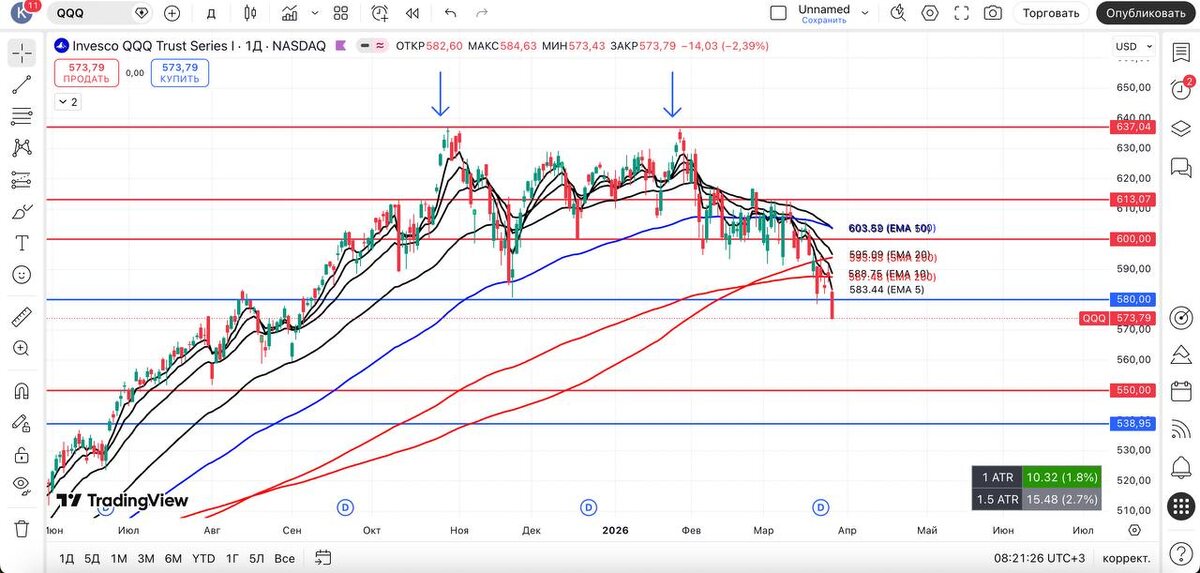This screenshot has height=573, width=1200.
Task: Select the 6М range tab
Action: coord(173,557)
